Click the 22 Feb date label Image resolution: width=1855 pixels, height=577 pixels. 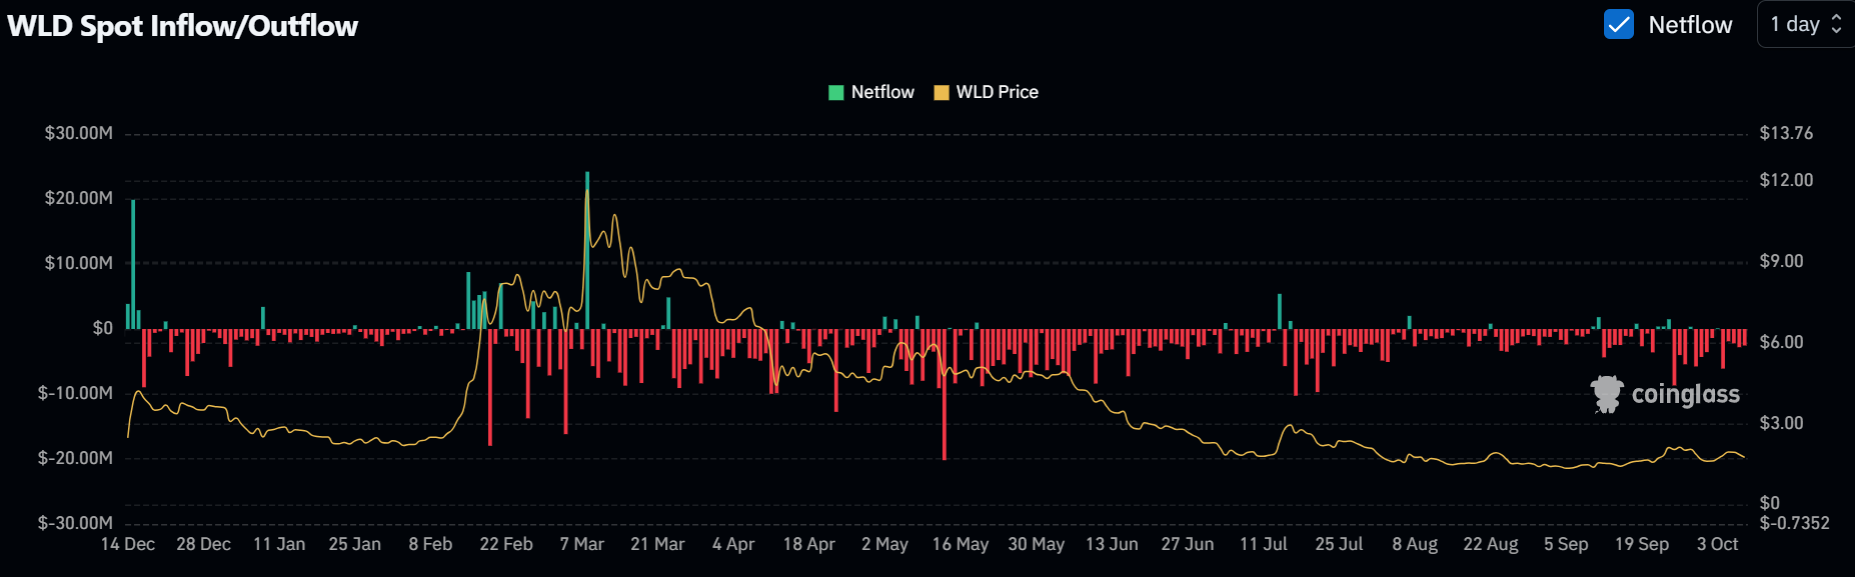pos(506,544)
